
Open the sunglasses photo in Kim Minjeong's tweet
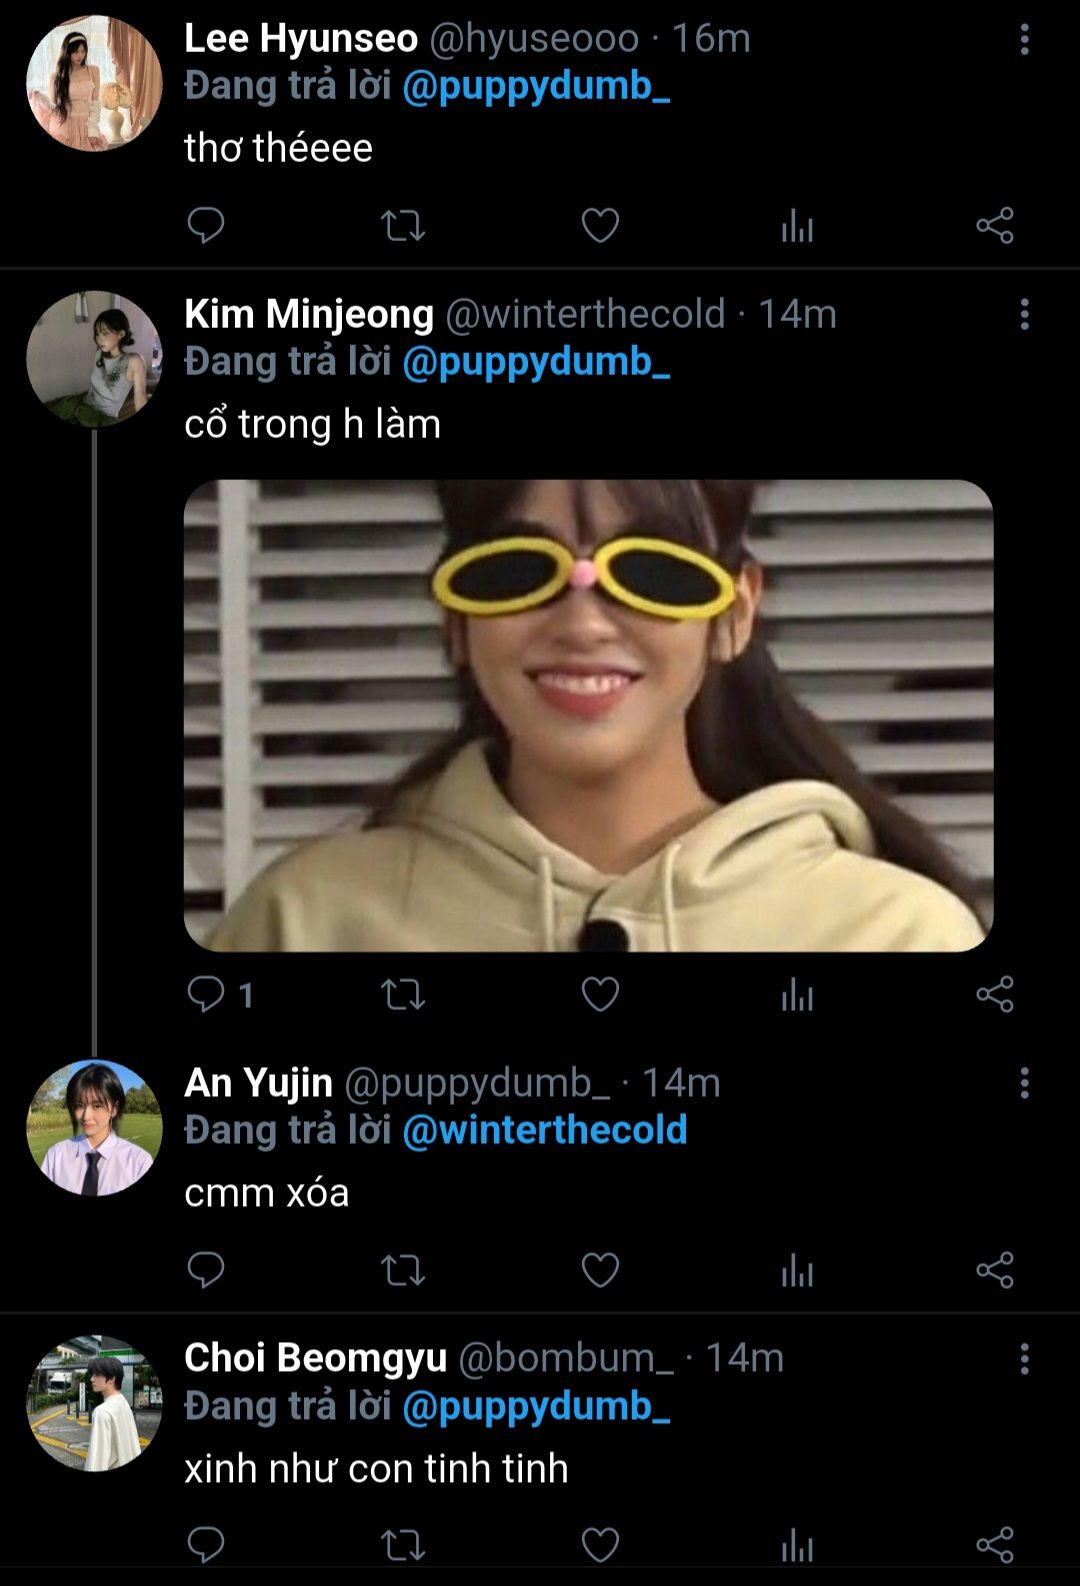[x=588, y=715]
